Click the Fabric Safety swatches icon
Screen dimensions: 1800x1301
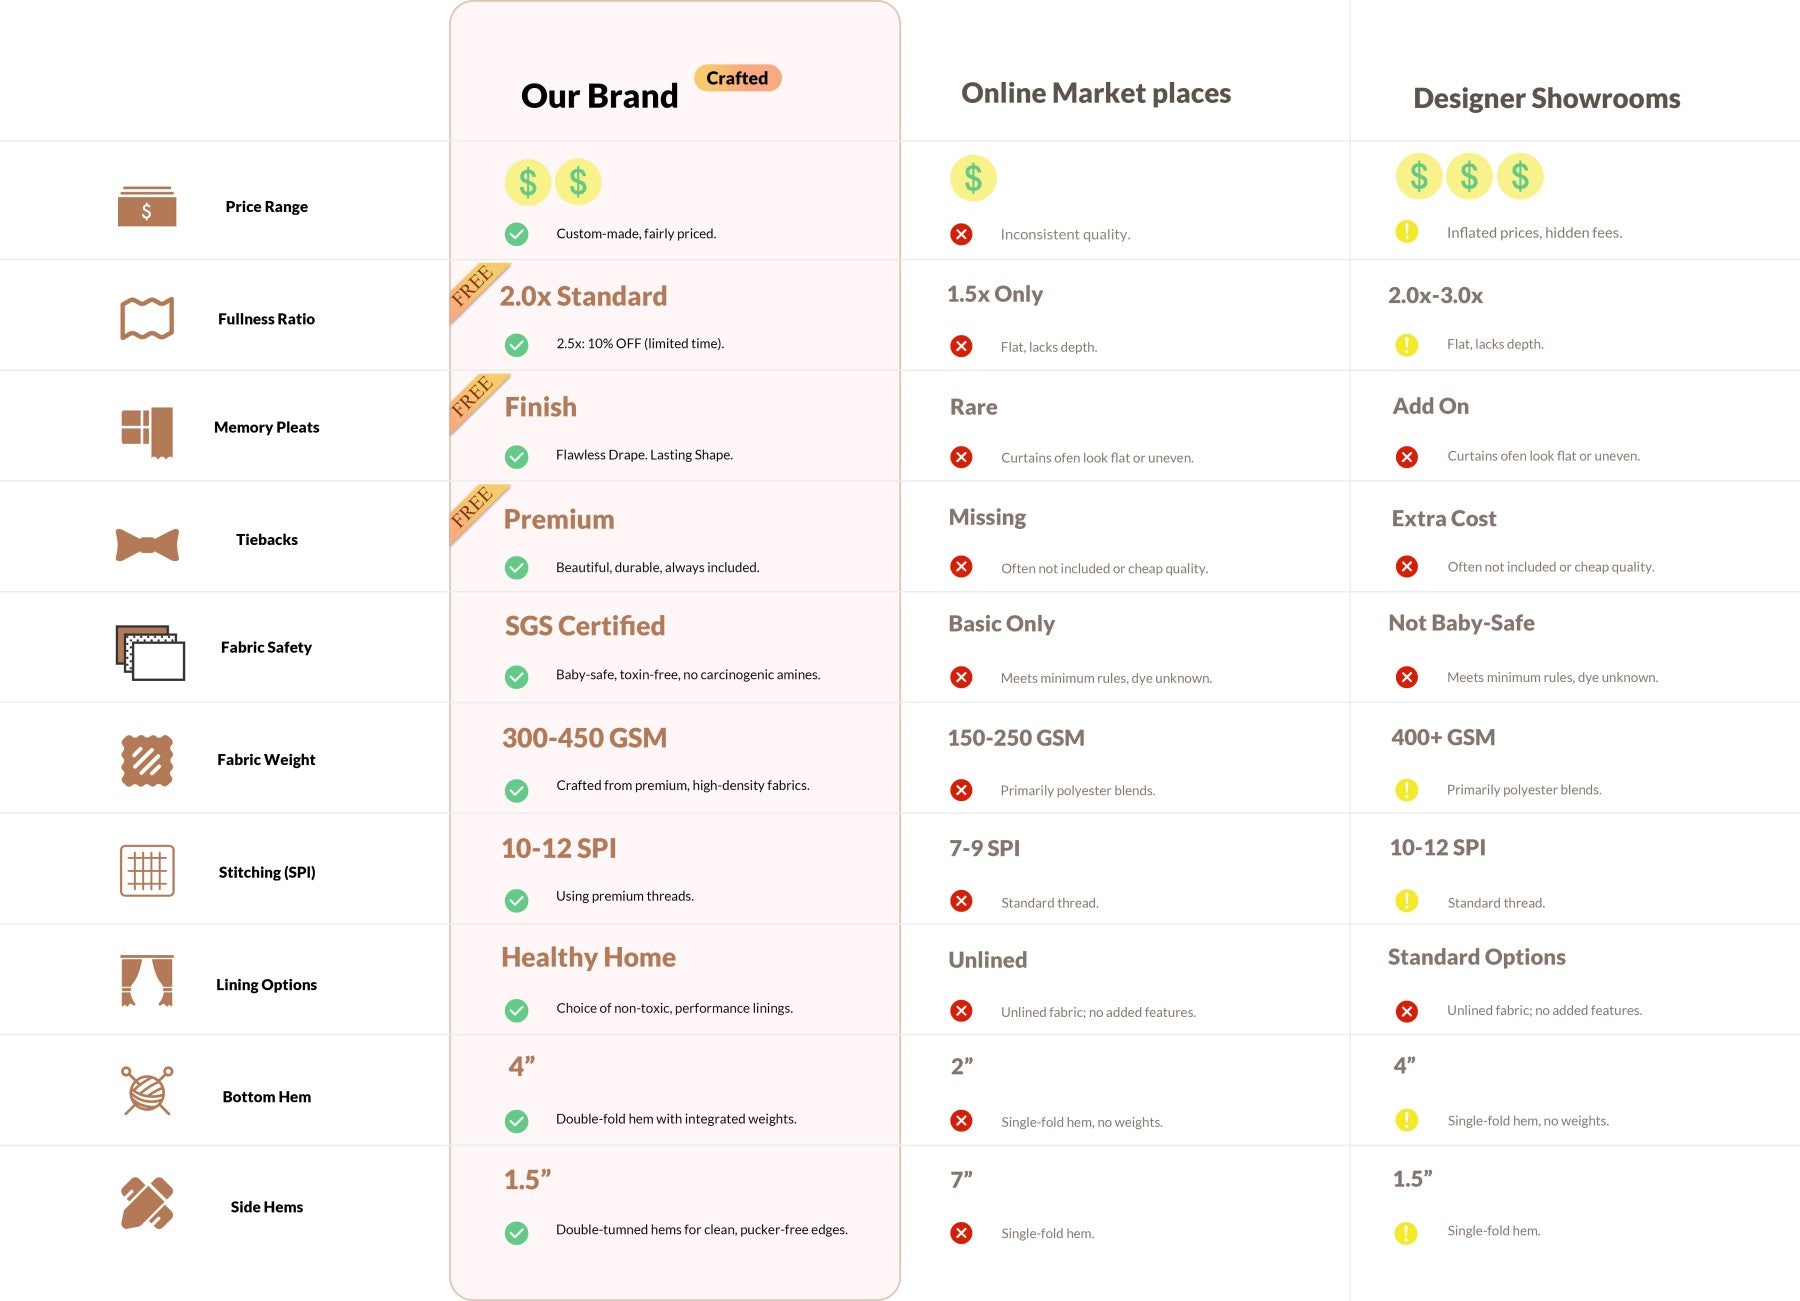tap(150, 653)
